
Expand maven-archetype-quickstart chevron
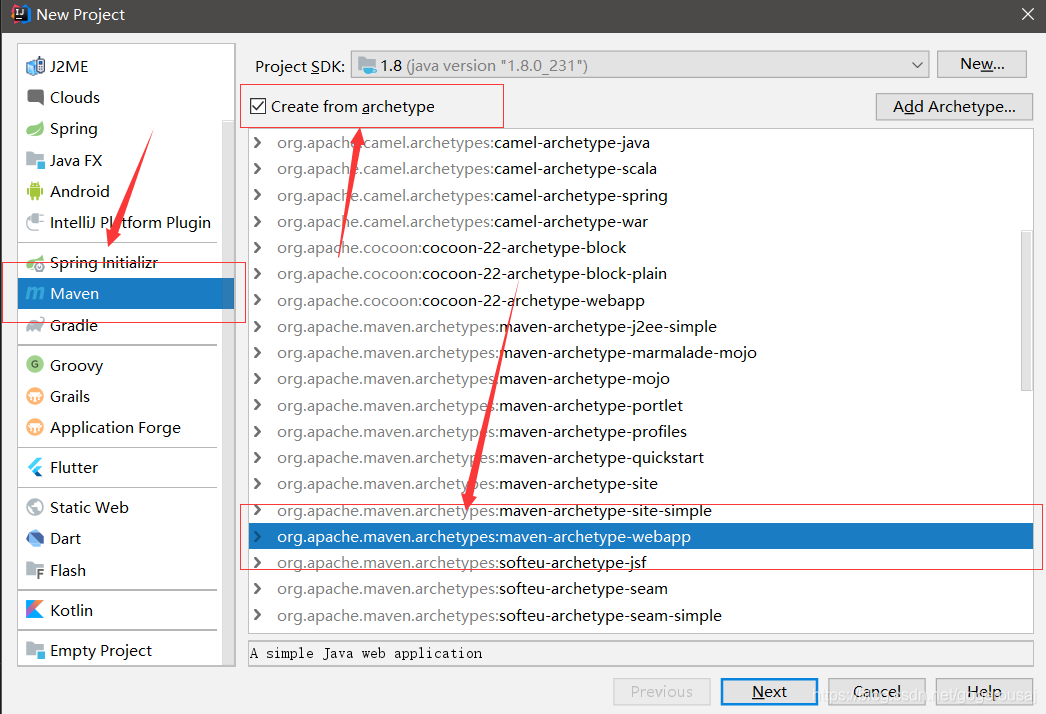[257, 458]
